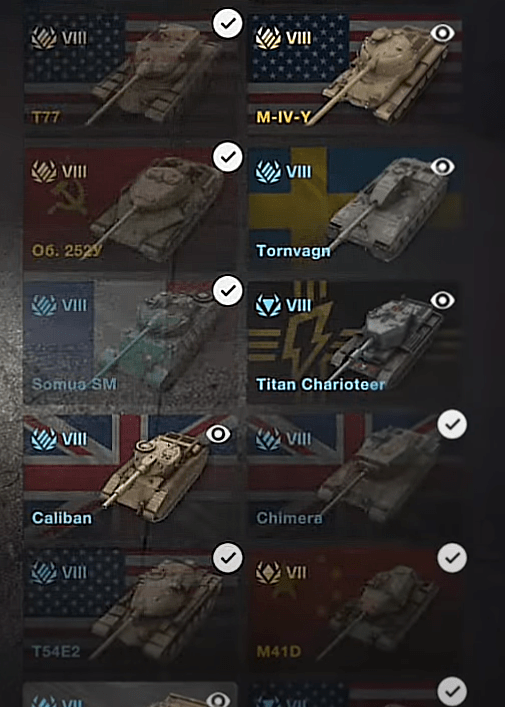
Task: Select the Tornvagn tank image
Action: click(388, 210)
